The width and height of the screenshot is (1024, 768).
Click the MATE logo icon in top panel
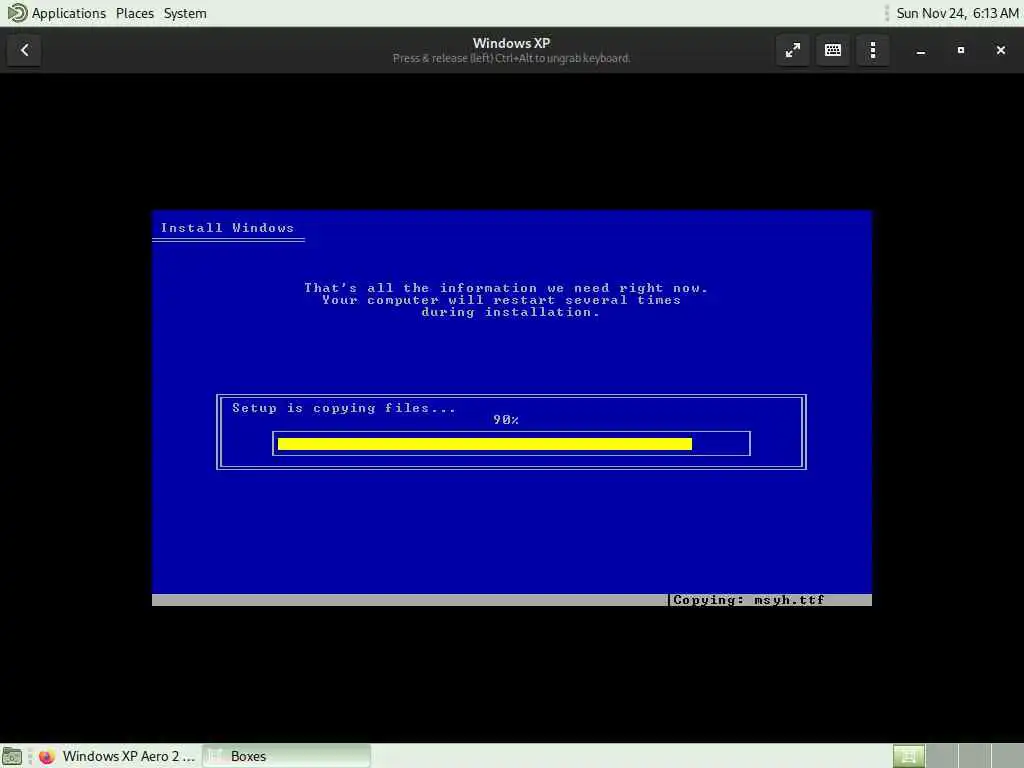click(x=16, y=13)
